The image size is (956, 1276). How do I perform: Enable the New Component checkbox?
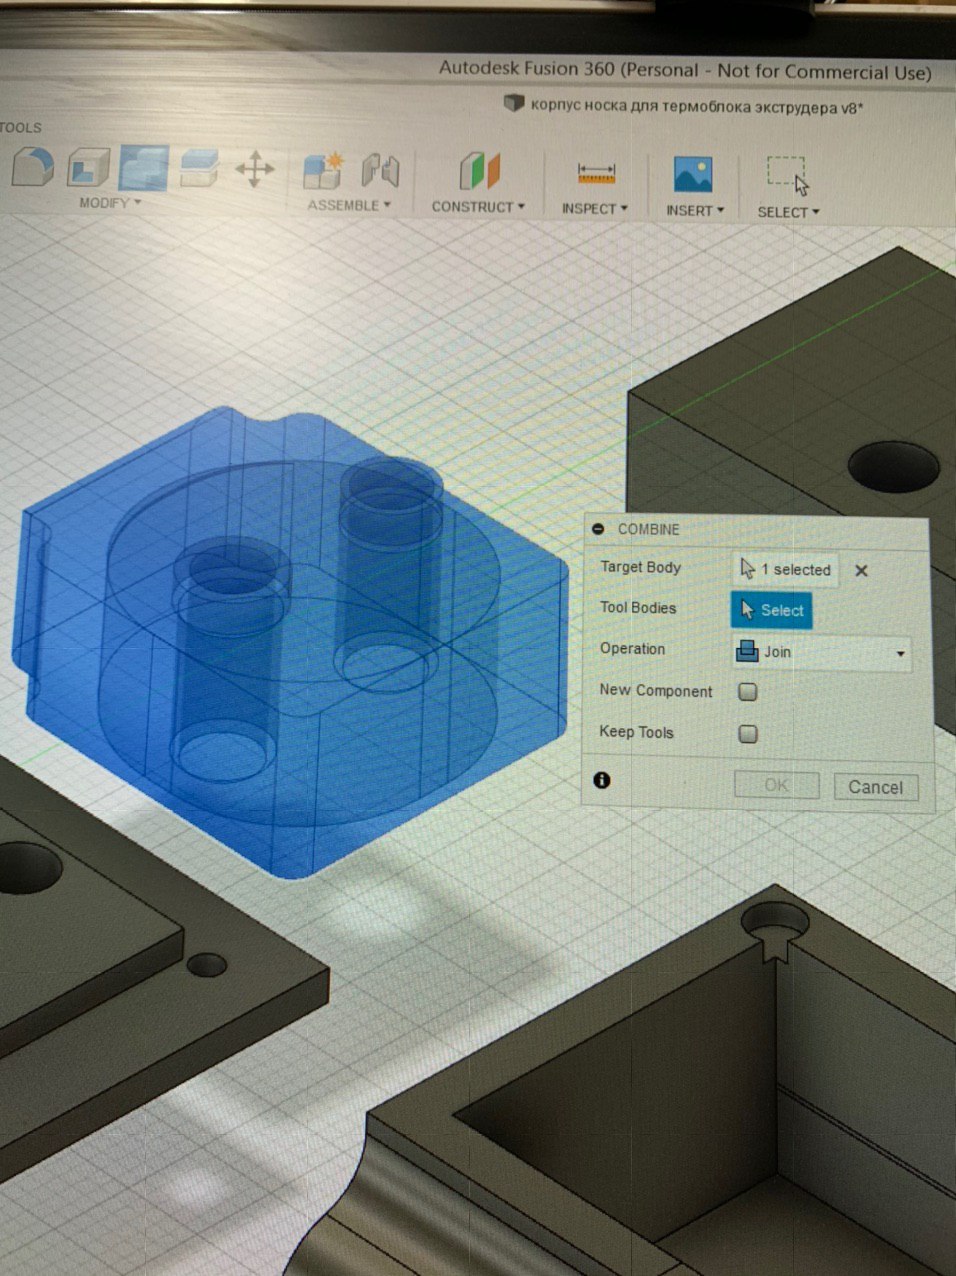(x=748, y=692)
